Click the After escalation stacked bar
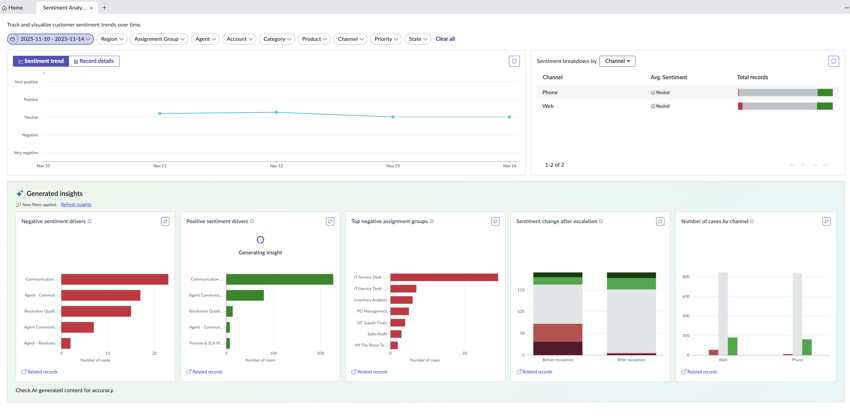The width and height of the screenshot is (850, 419). pos(632,313)
